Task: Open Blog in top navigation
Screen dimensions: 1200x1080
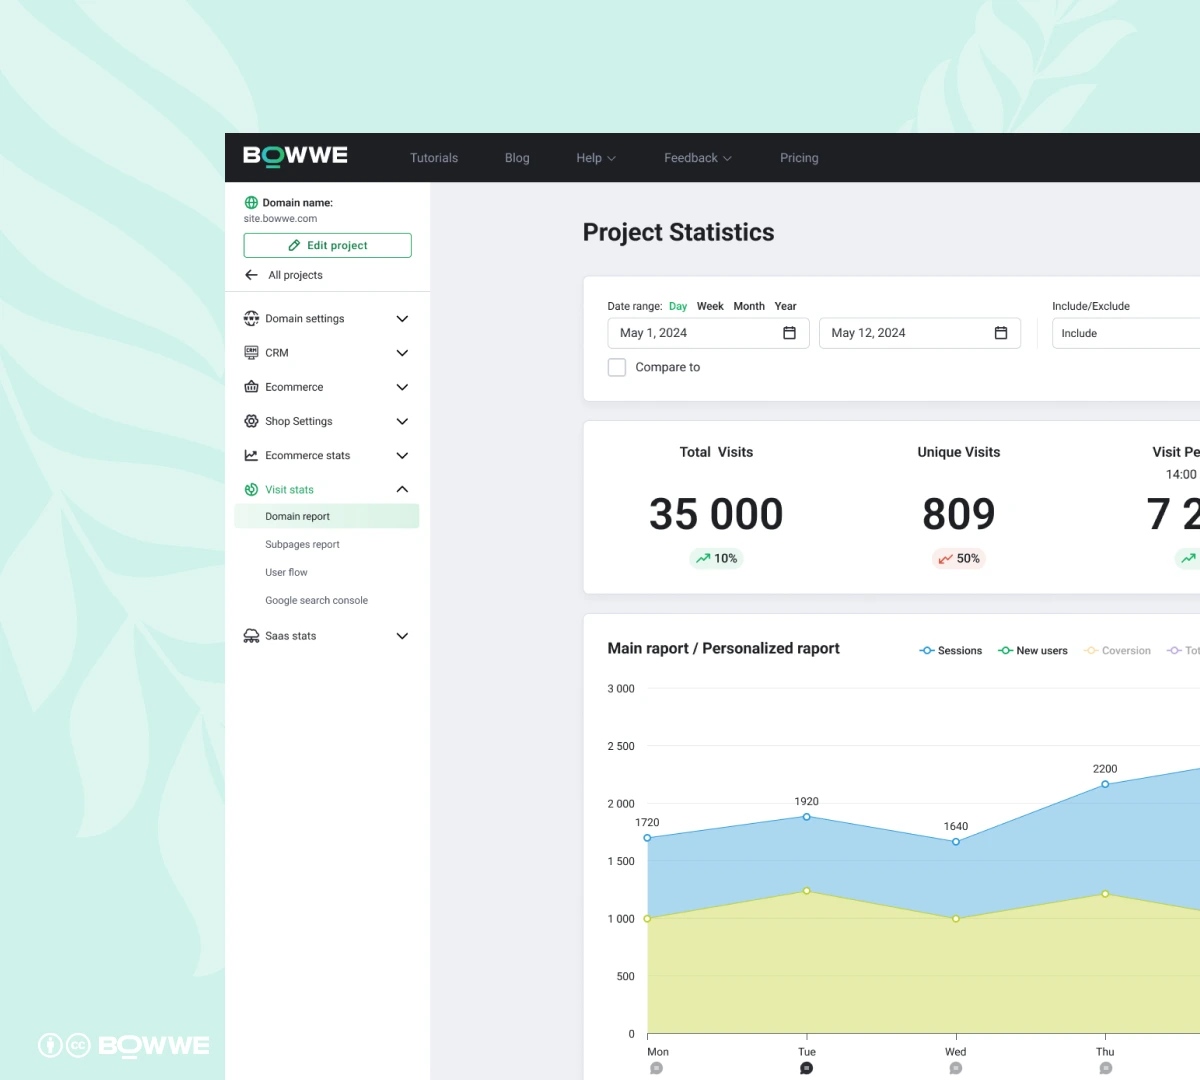Action: [517, 158]
